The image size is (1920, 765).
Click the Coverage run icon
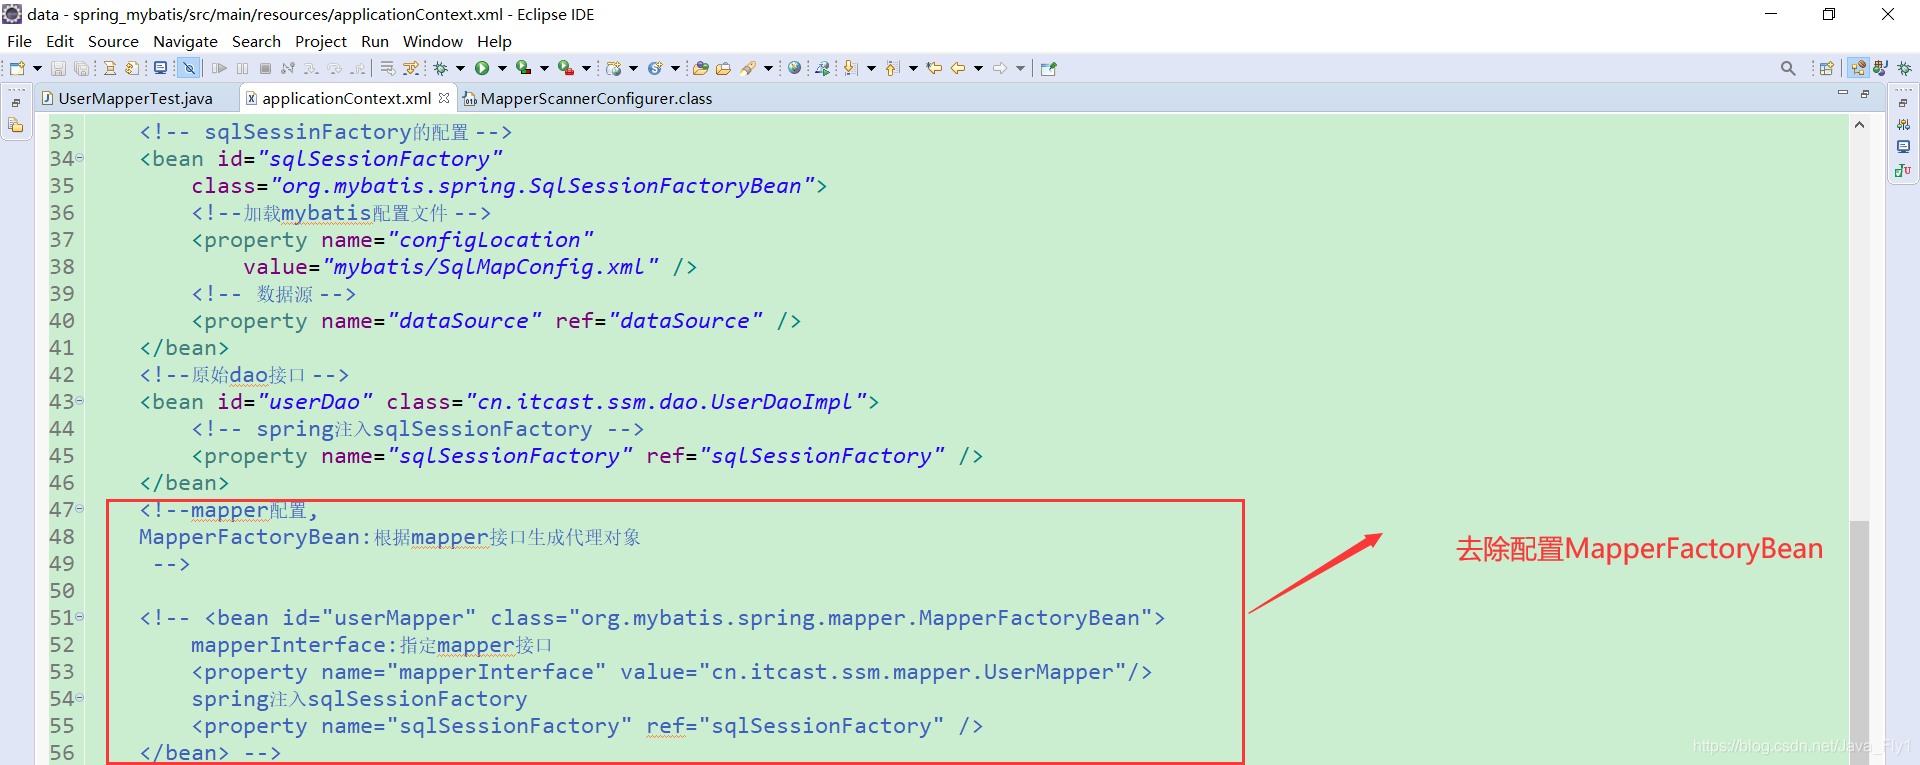point(523,68)
